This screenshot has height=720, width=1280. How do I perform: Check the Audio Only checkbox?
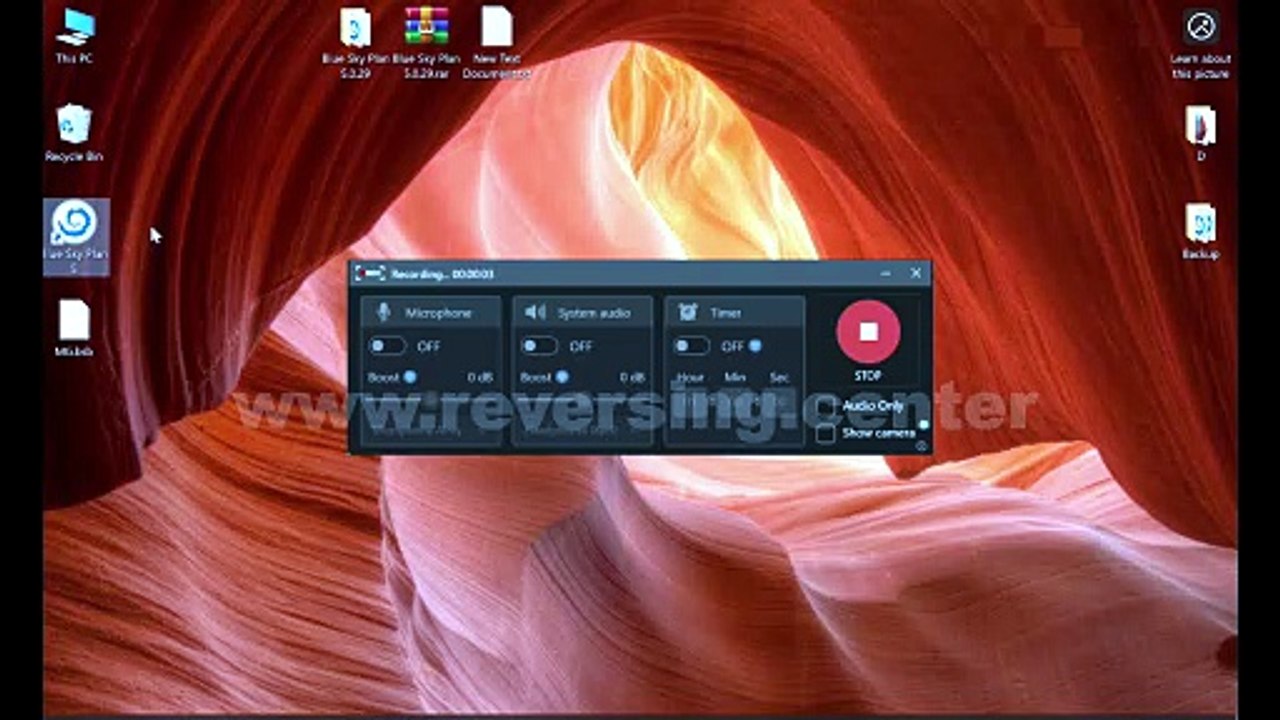(826, 407)
